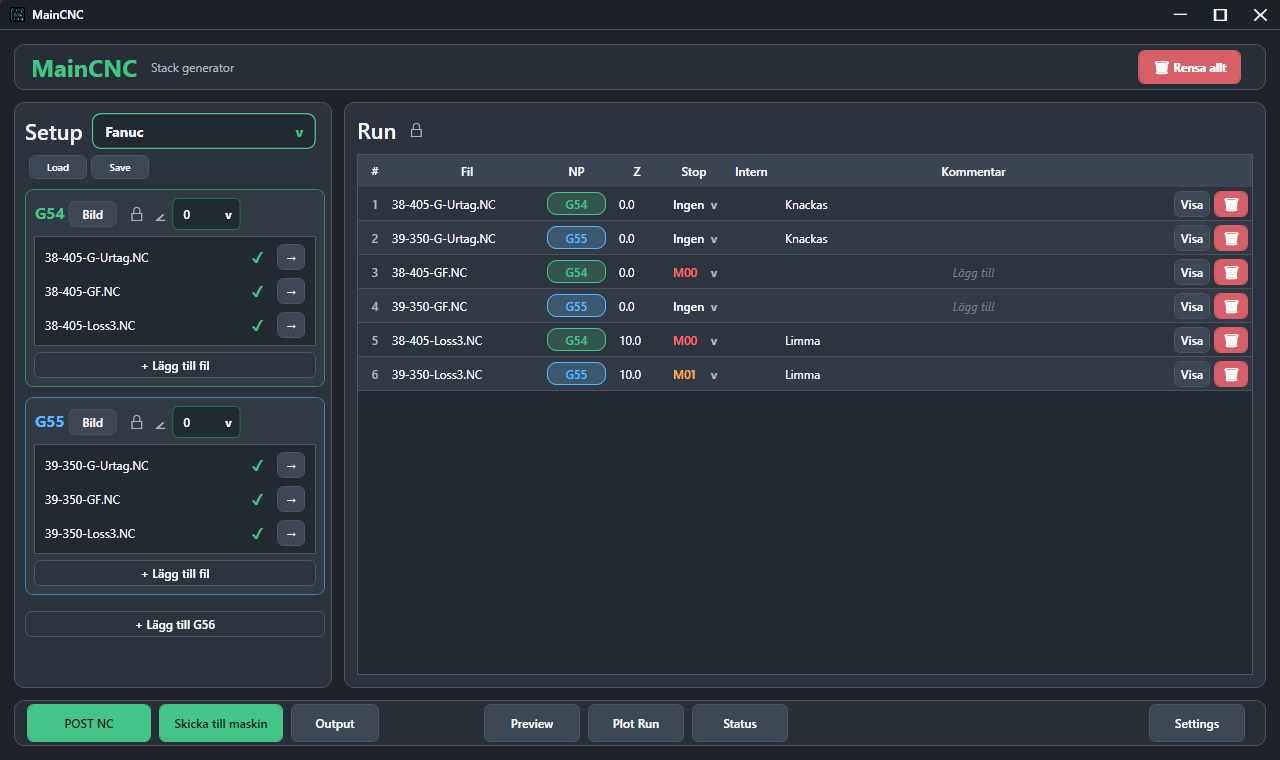This screenshot has height=760, width=1280.
Task: Delete row 38-405-GF.NC with trash icon
Action: (x=1231, y=273)
